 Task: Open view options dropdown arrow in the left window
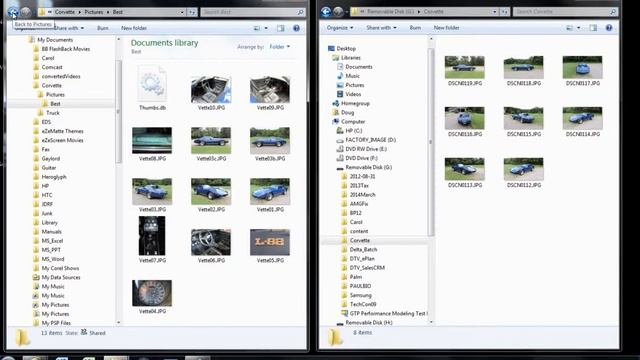(x=266, y=28)
